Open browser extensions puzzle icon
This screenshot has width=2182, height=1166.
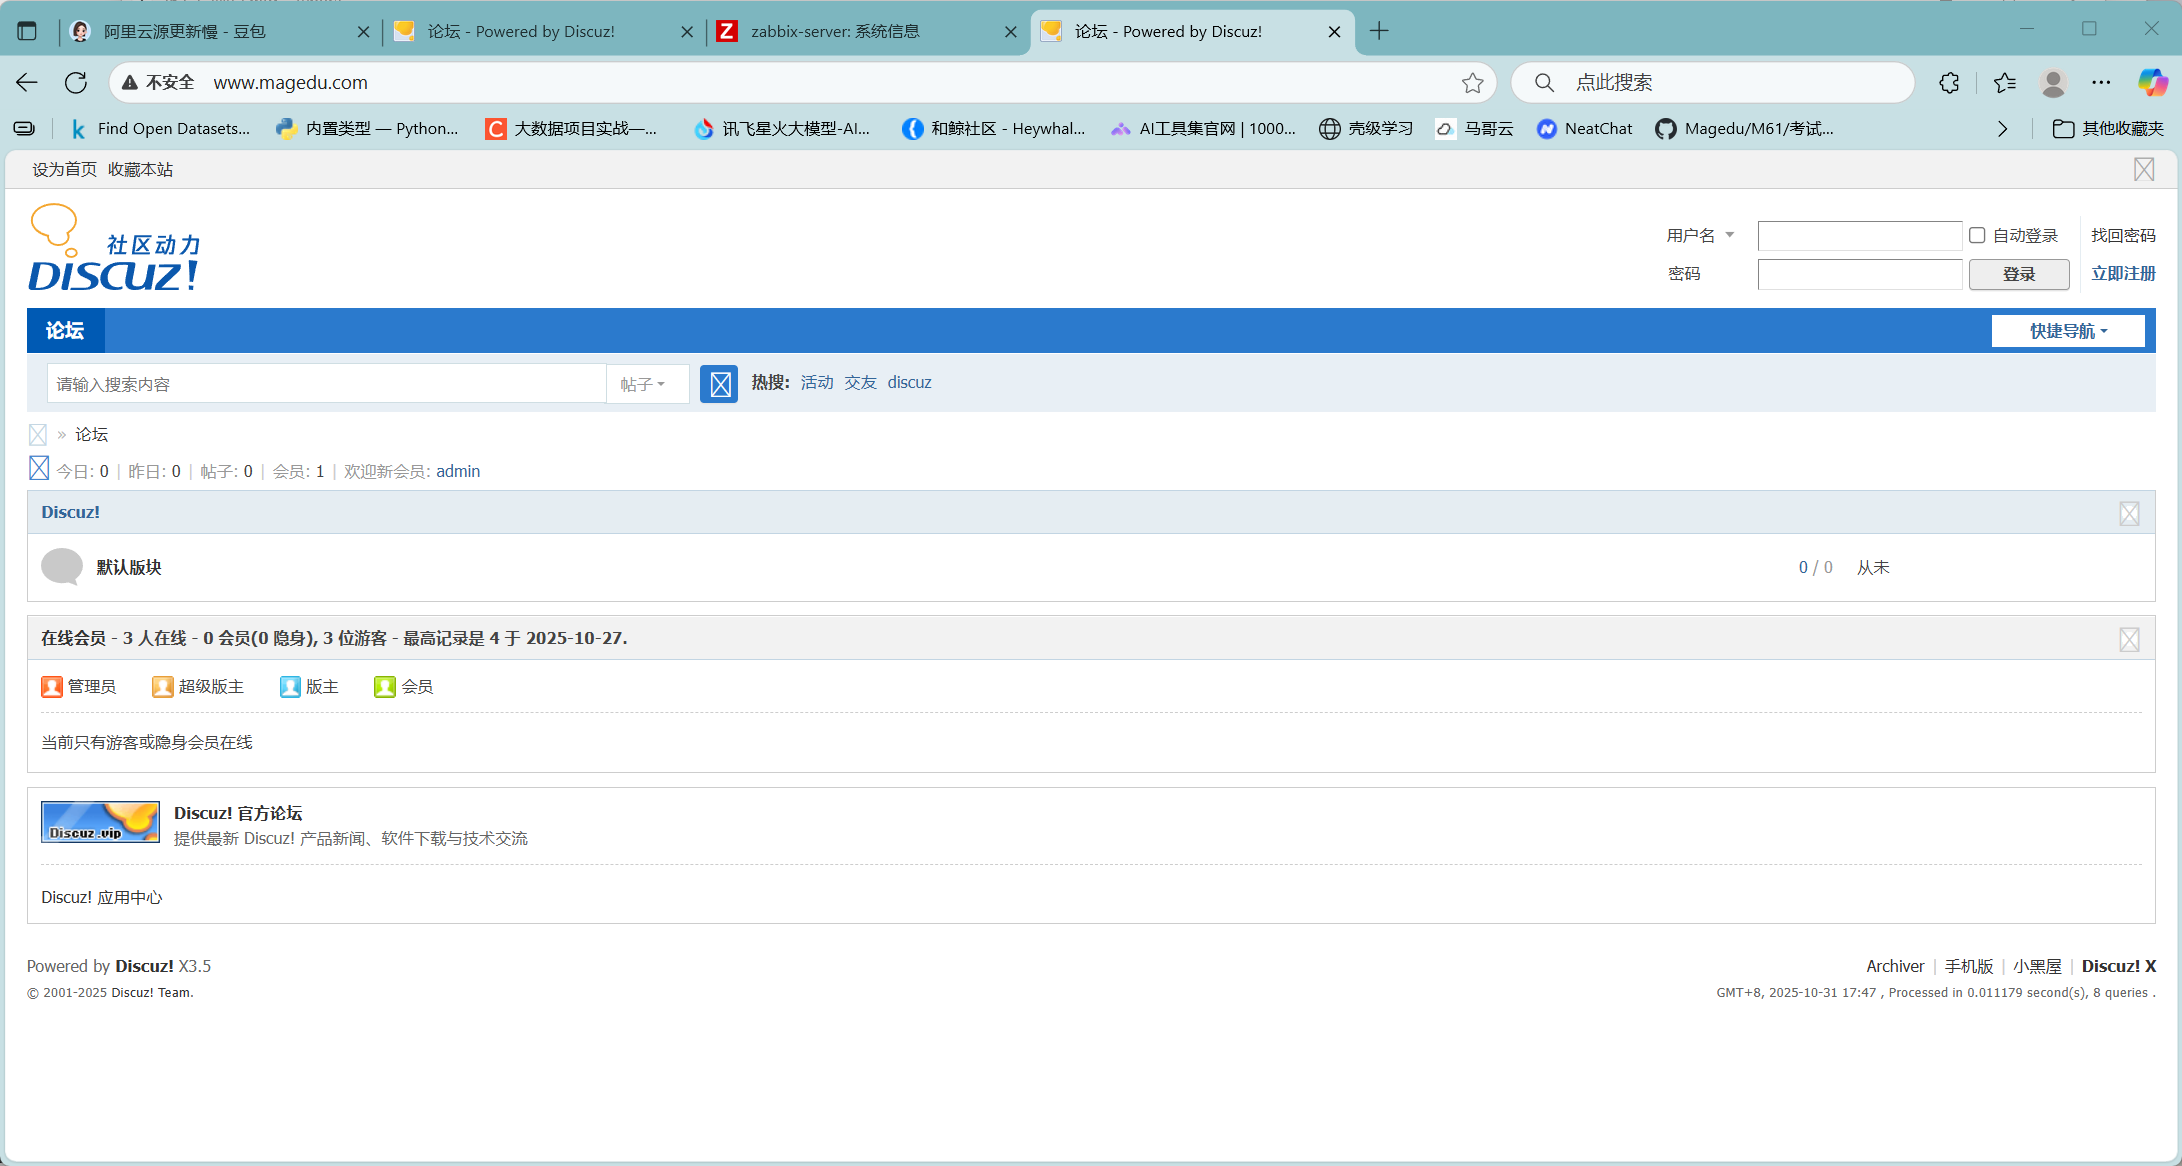[1949, 83]
